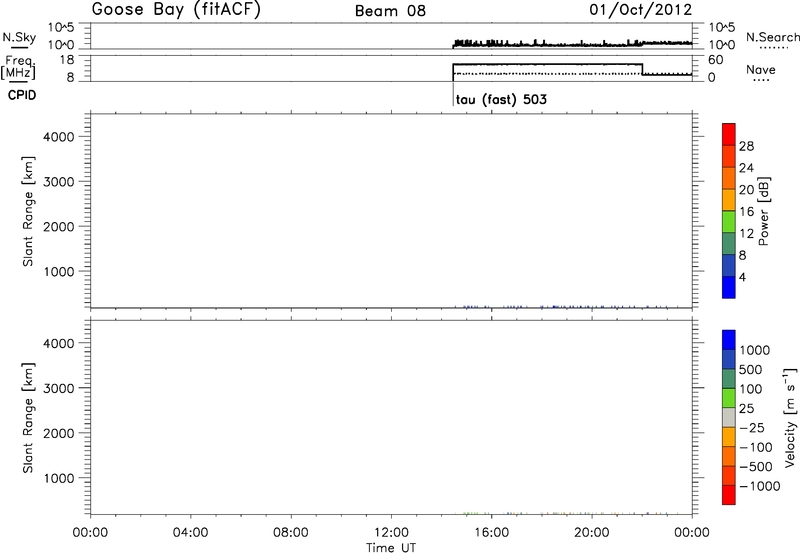Click the bright blue bottom swatch of Power colorbar
The height and width of the screenshot is (554, 800).
pyautogui.click(x=729, y=287)
